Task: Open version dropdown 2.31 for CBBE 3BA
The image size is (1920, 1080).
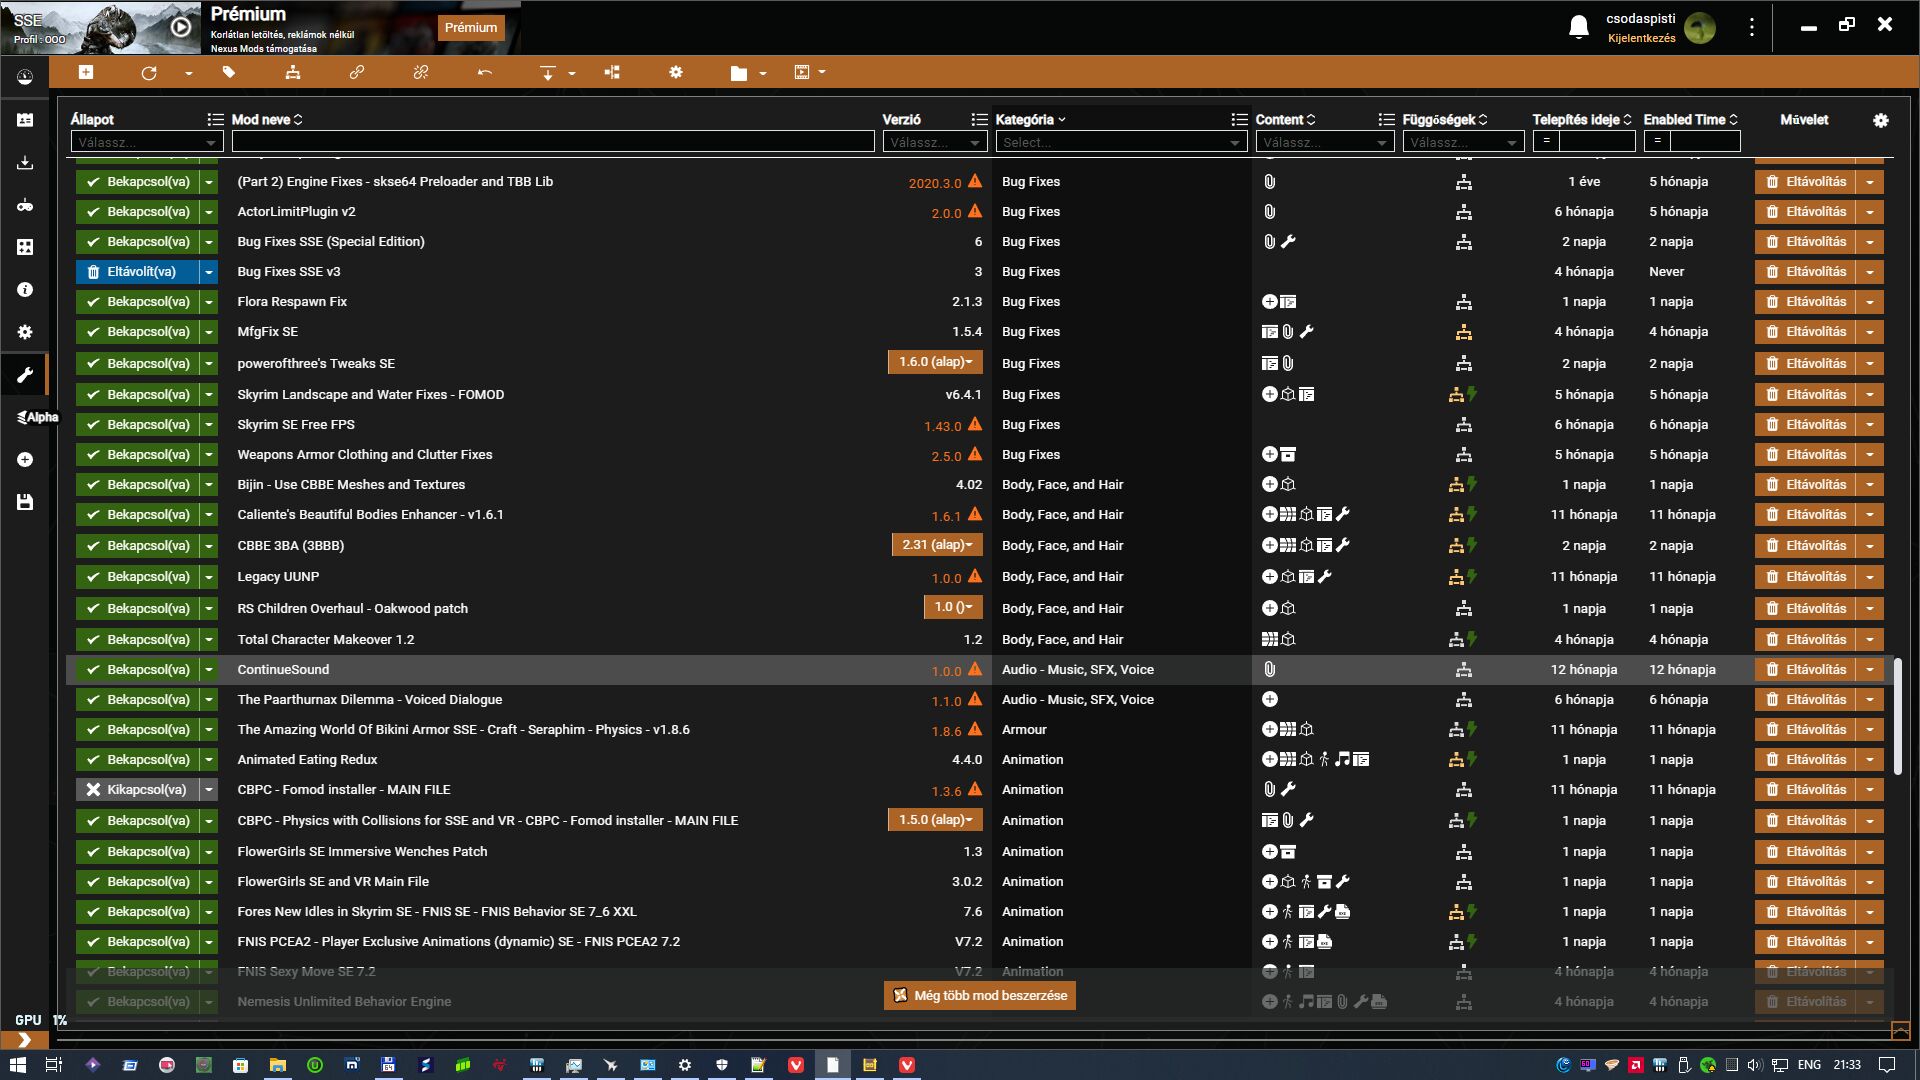Action: (937, 545)
